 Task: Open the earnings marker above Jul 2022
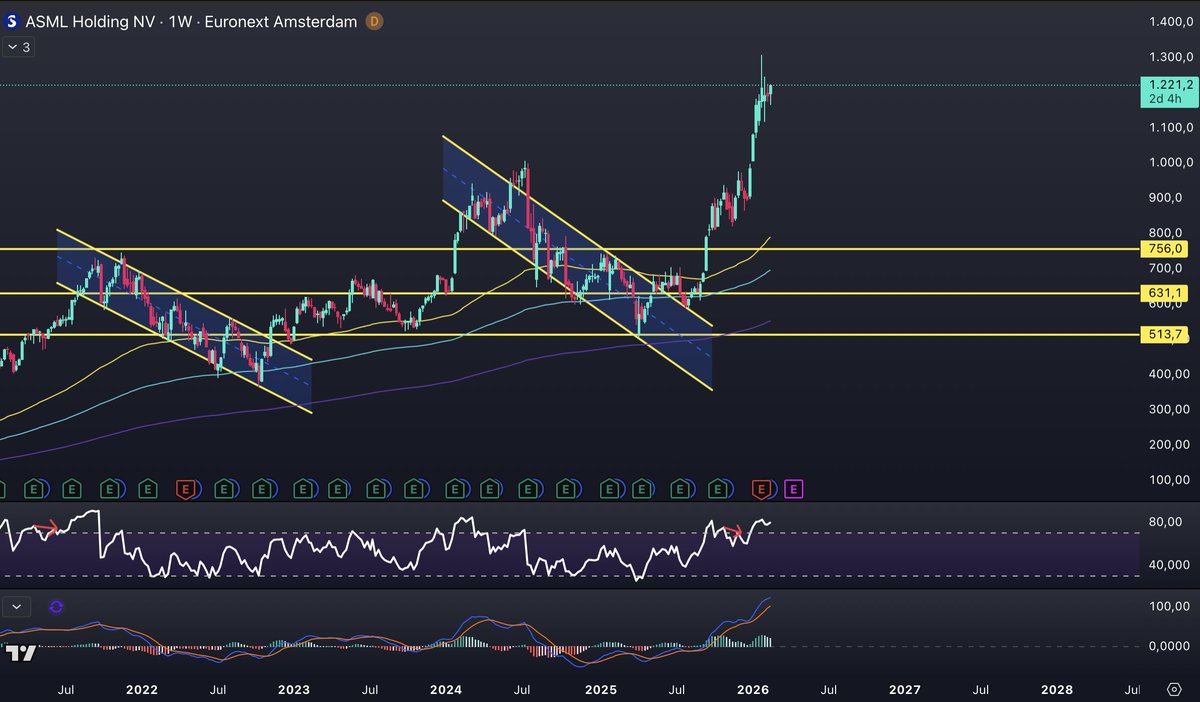click(x=223, y=488)
